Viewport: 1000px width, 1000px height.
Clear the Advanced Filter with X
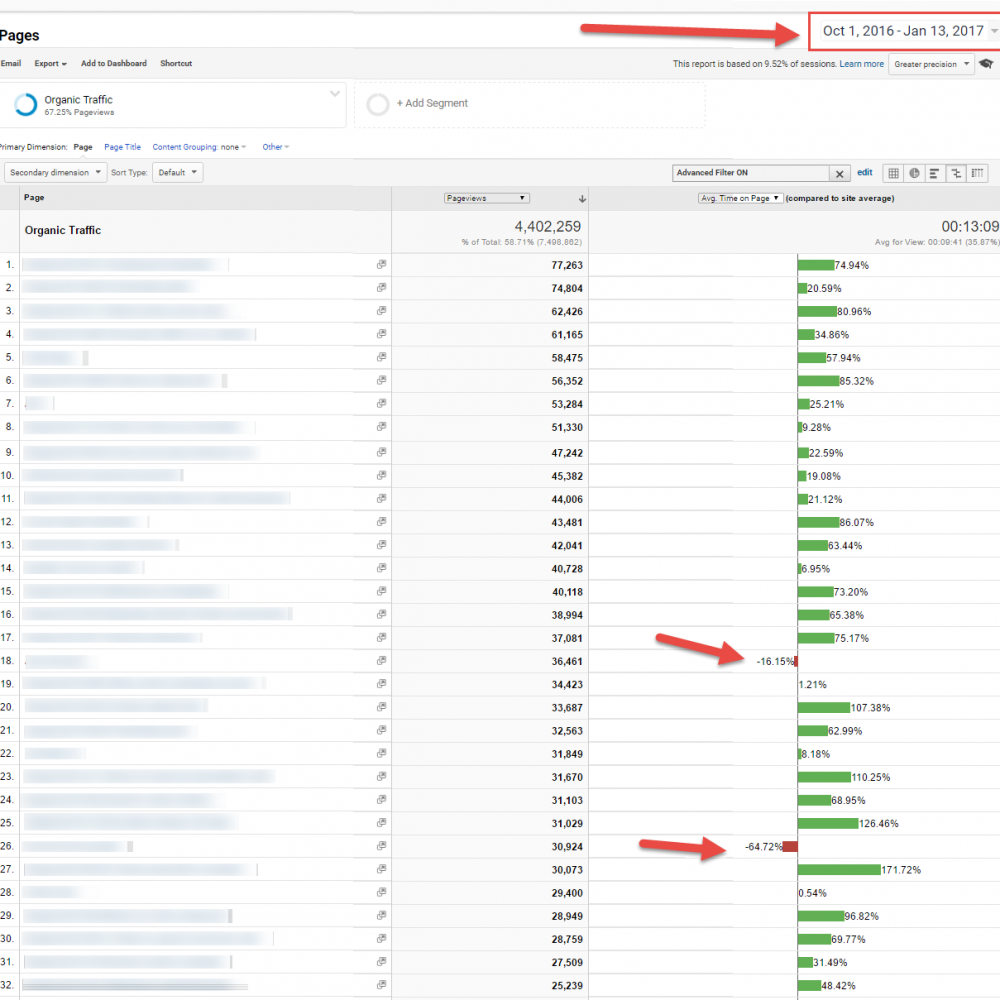point(839,173)
